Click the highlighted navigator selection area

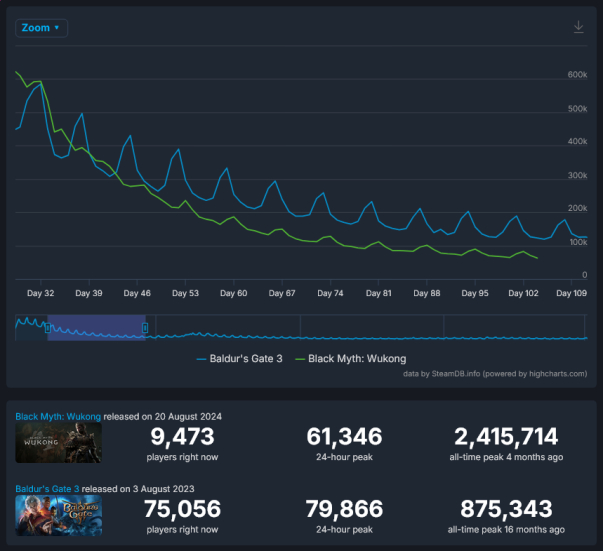96,328
